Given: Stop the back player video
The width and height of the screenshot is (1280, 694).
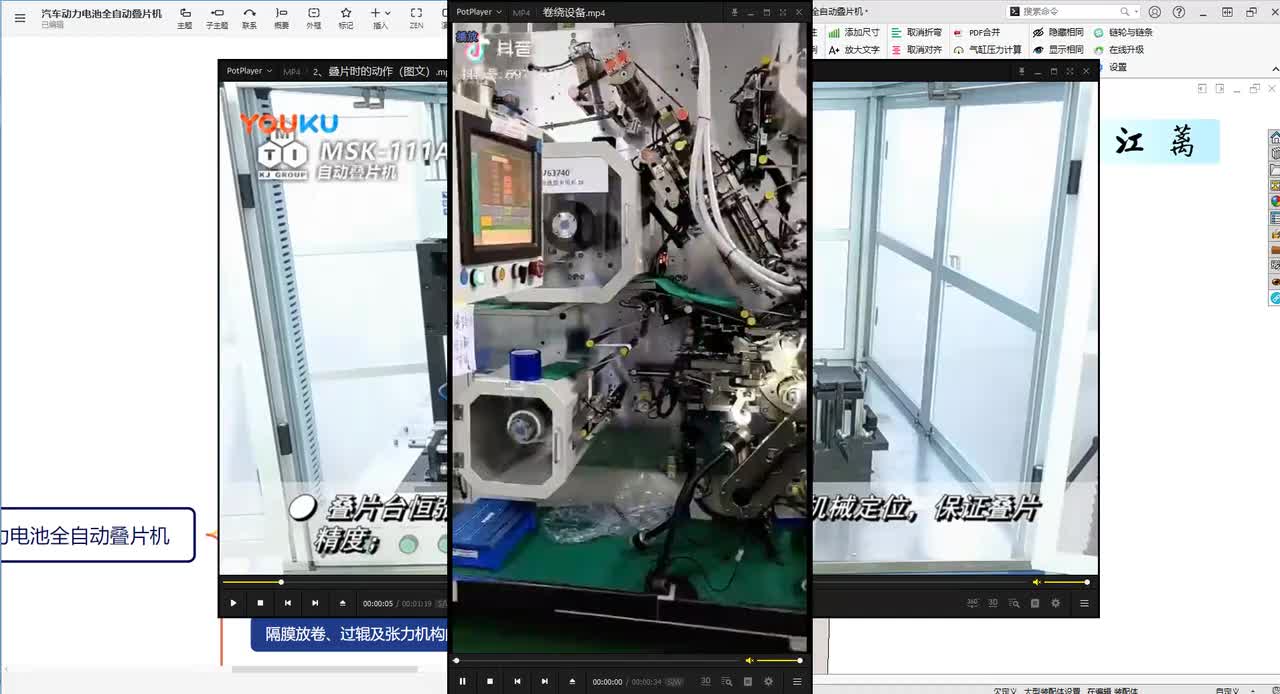Looking at the screenshot, I should click(260, 603).
